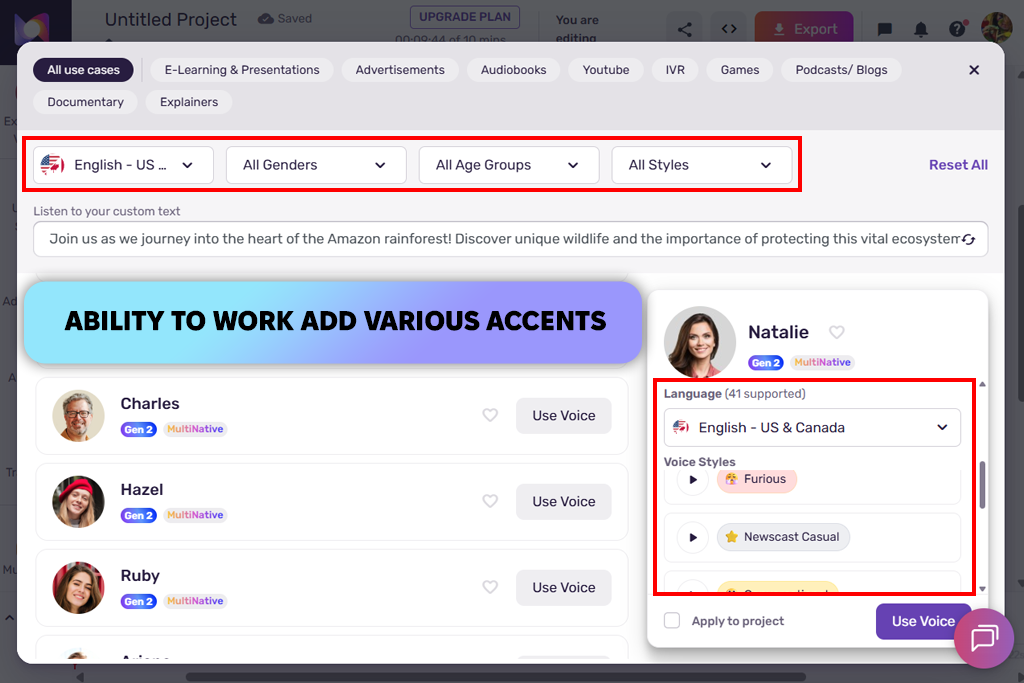Click the share icon in top bar
This screenshot has width=1024, height=683.
click(x=684, y=29)
